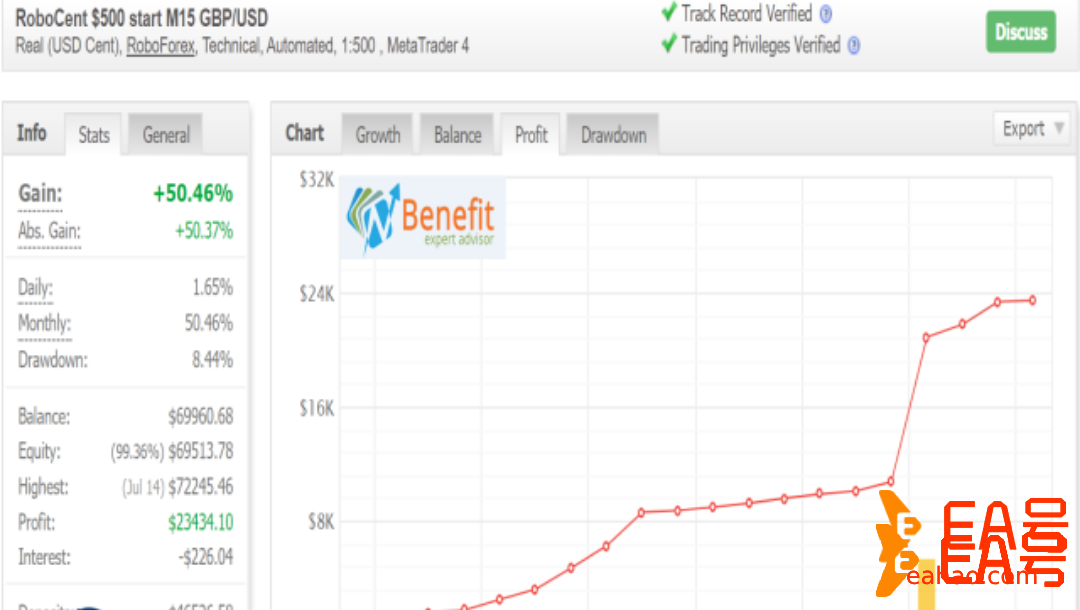Open the RoboForex broker link

(161, 46)
